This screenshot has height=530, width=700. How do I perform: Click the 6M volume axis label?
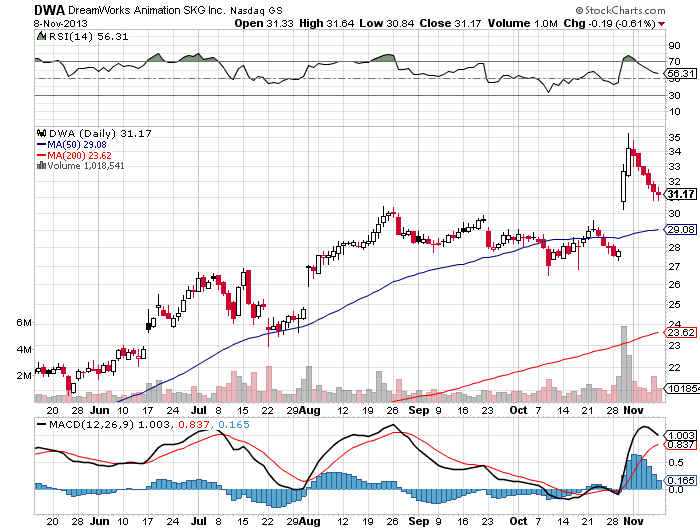click(24, 323)
